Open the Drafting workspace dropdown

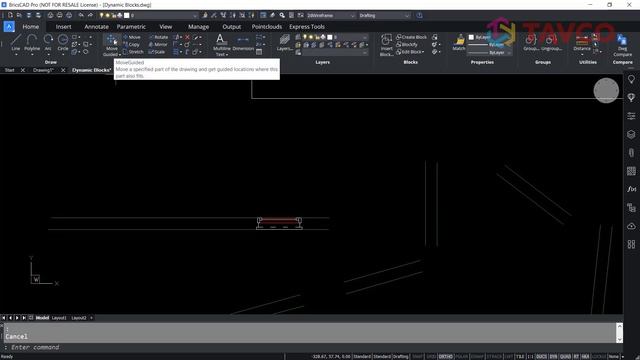pyautogui.click(x=384, y=16)
